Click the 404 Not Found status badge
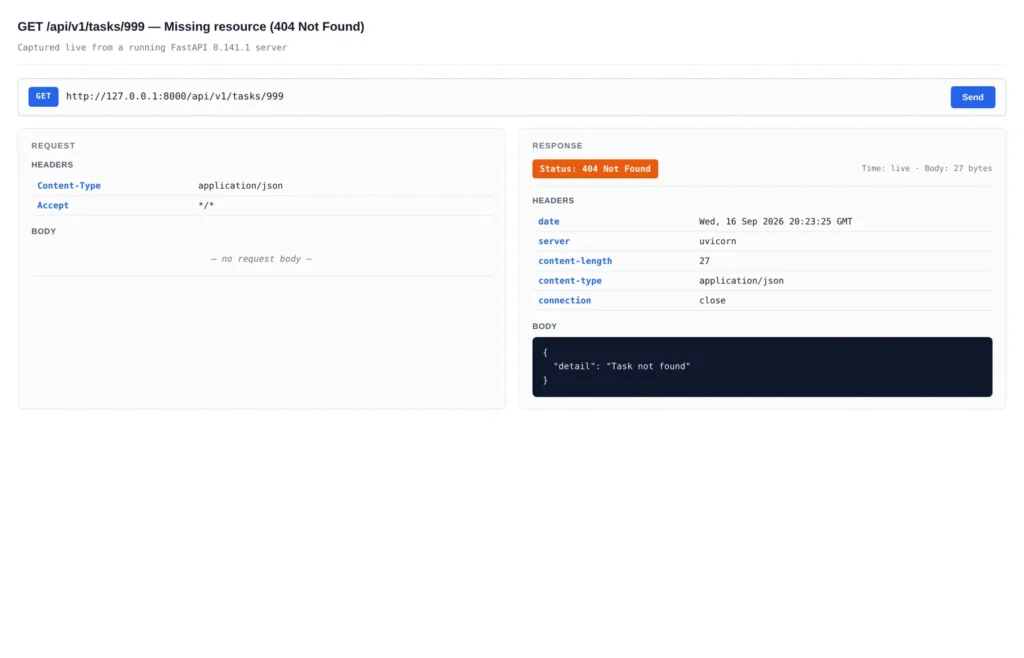The height and width of the screenshot is (658, 1024). (595, 168)
